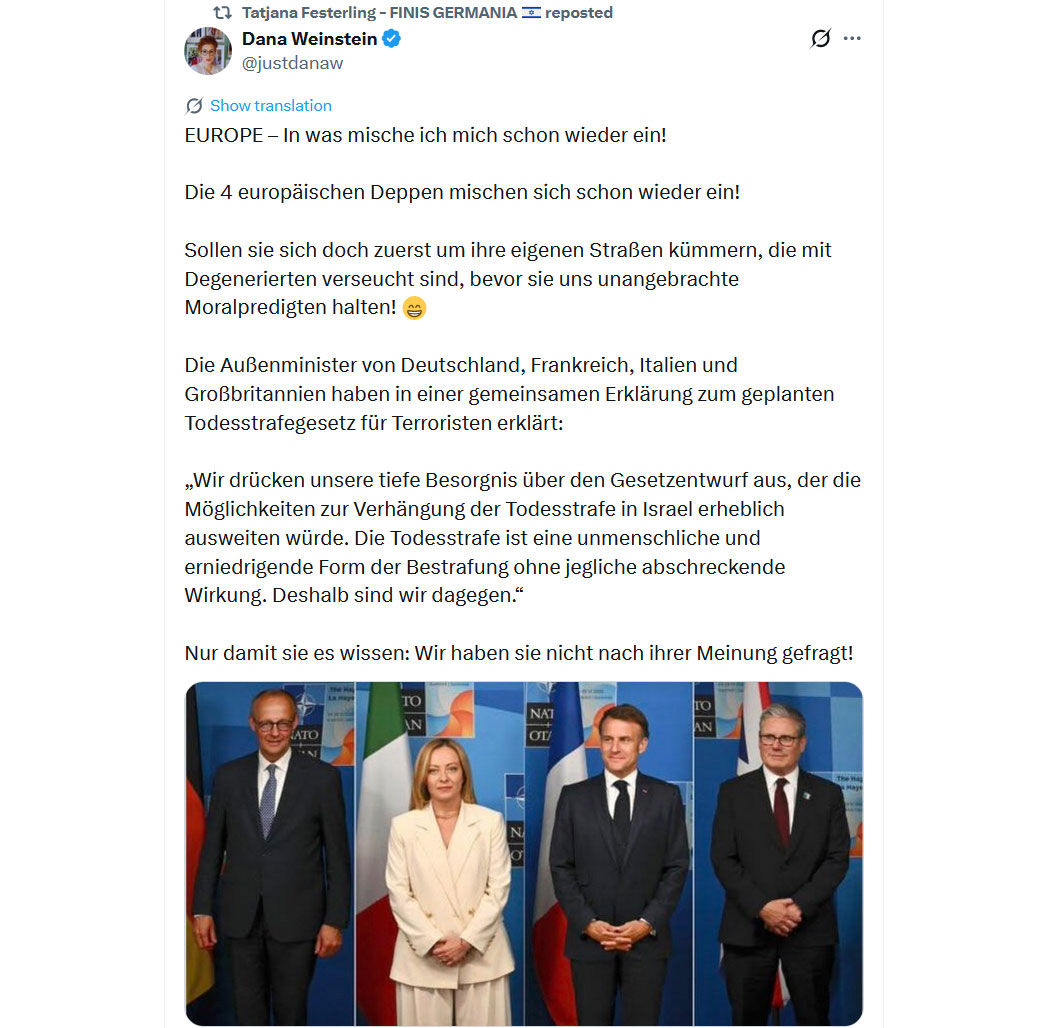The image size is (1050, 1028).
Task: Click the grinning emoji after Moralpredigten halten
Action: (415, 308)
